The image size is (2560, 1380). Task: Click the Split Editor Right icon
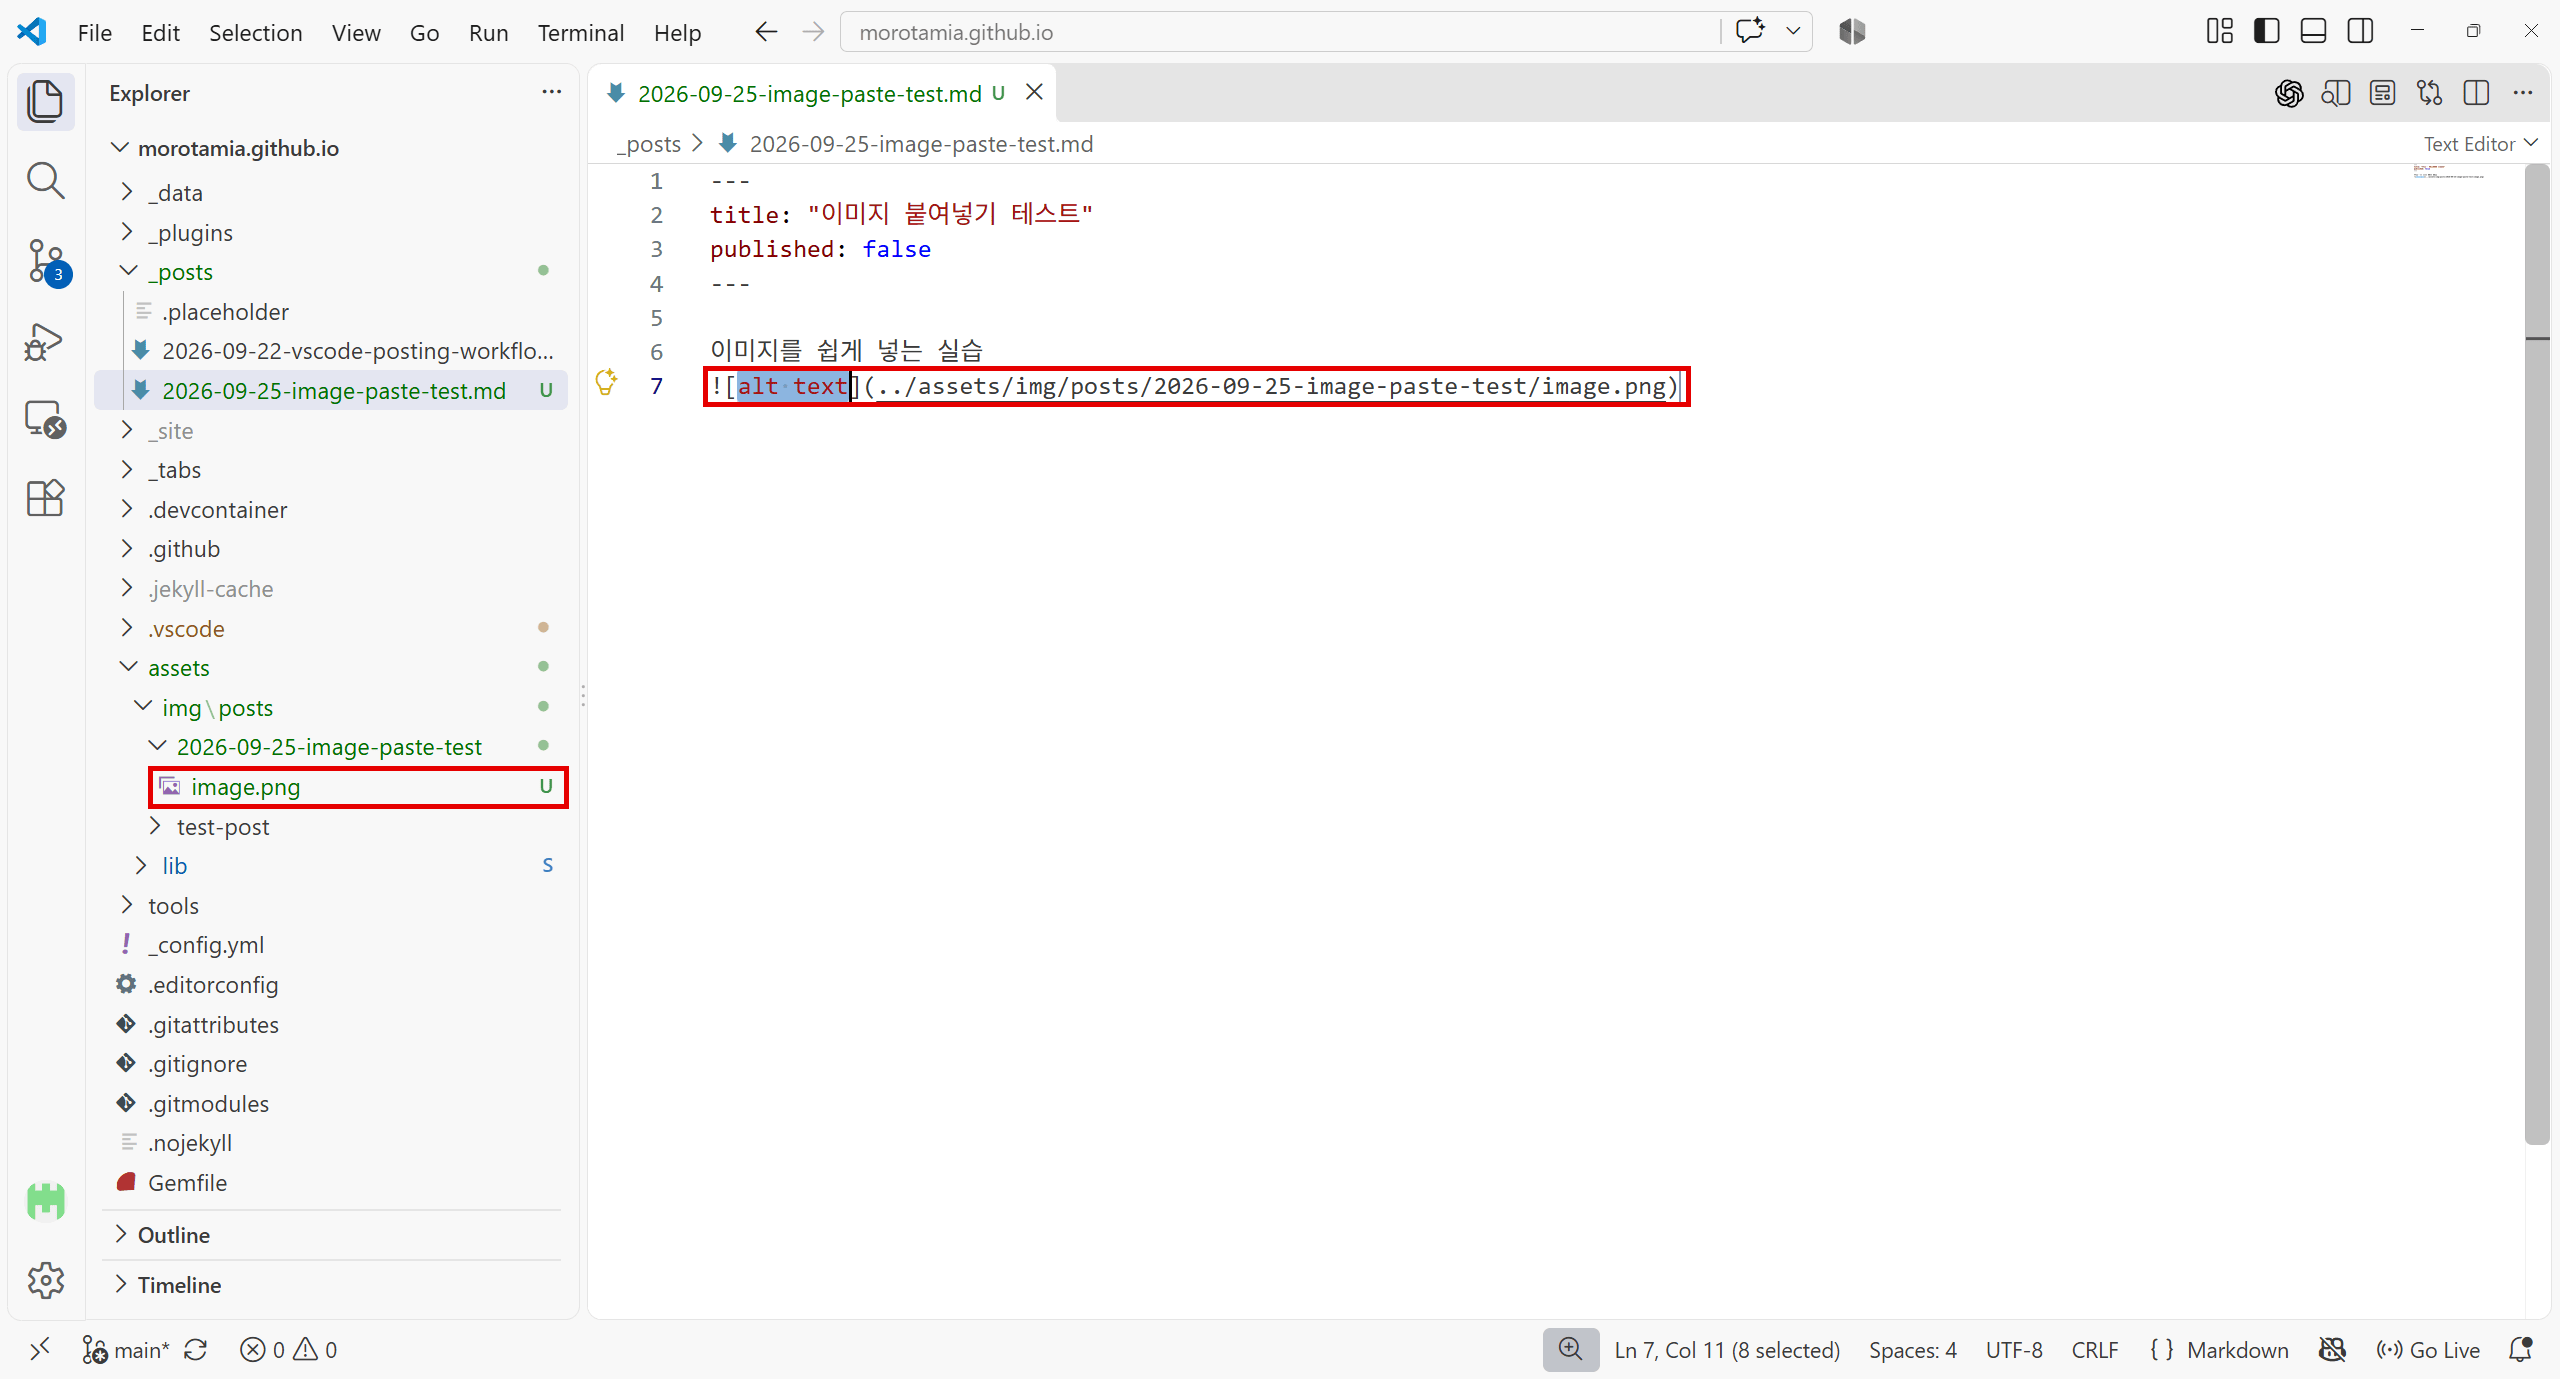coord(2476,93)
